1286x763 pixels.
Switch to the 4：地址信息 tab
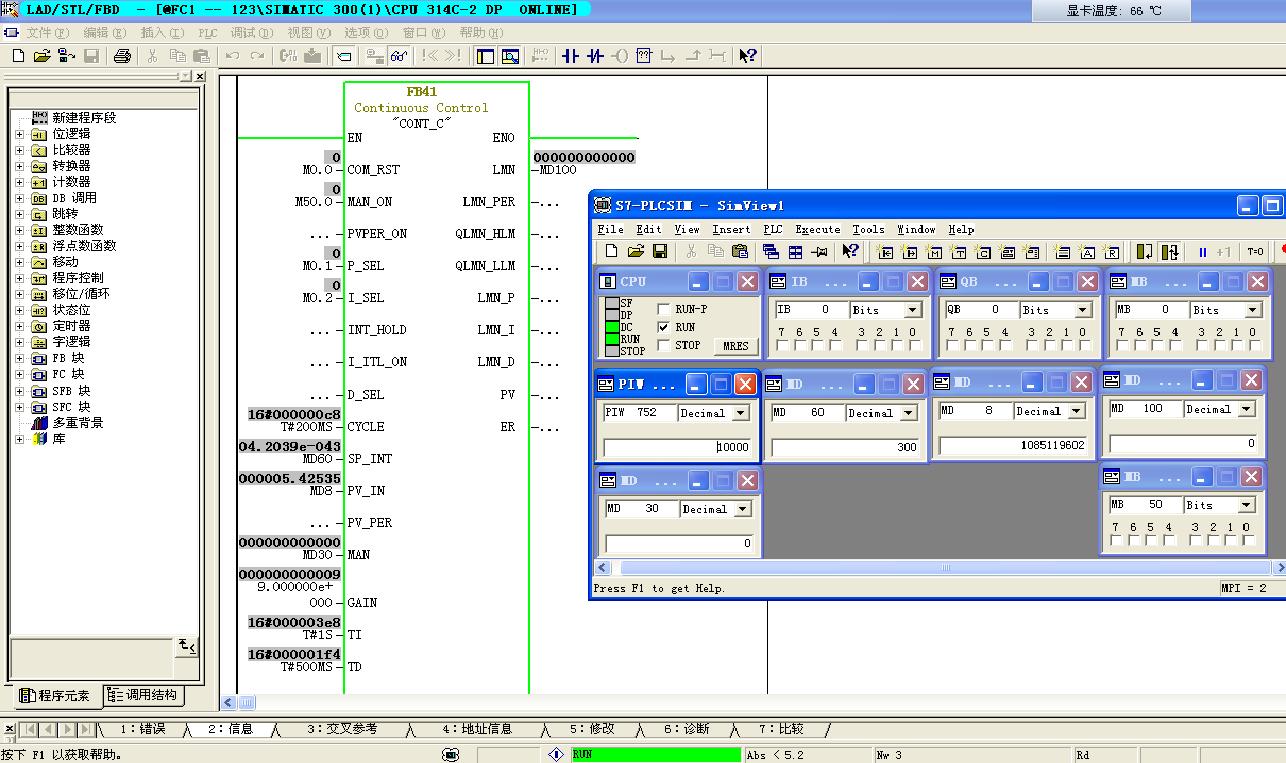[476, 729]
